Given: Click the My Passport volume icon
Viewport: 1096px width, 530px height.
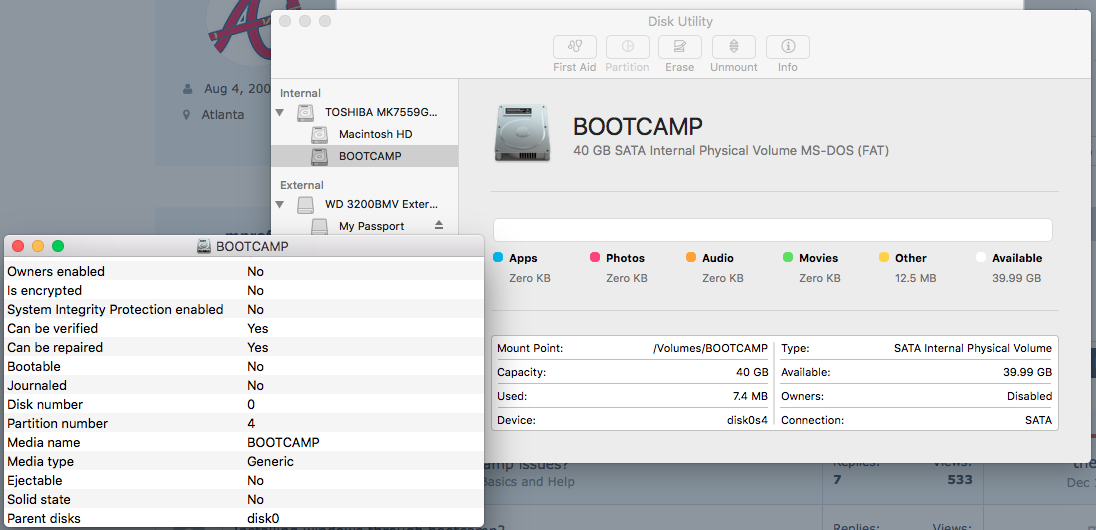Looking at the screenshot, I should tap(319, 226).
